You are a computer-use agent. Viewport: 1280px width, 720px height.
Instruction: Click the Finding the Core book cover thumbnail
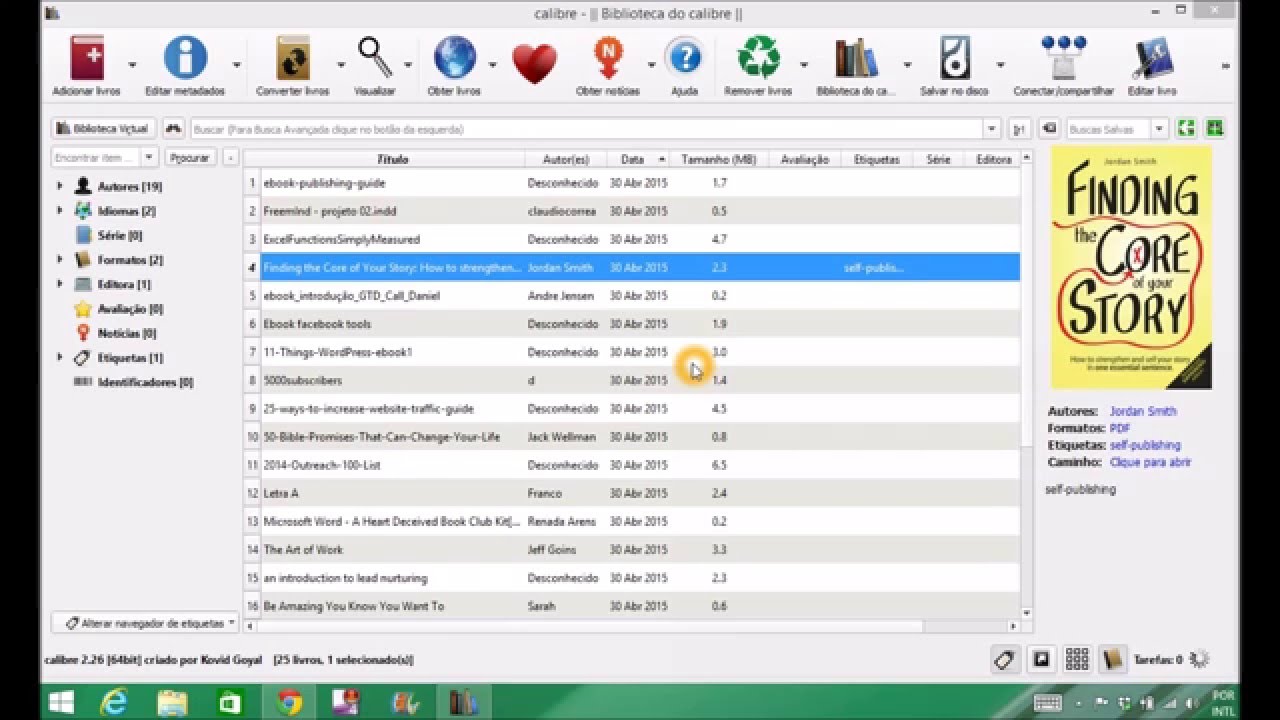point(1131,268)
